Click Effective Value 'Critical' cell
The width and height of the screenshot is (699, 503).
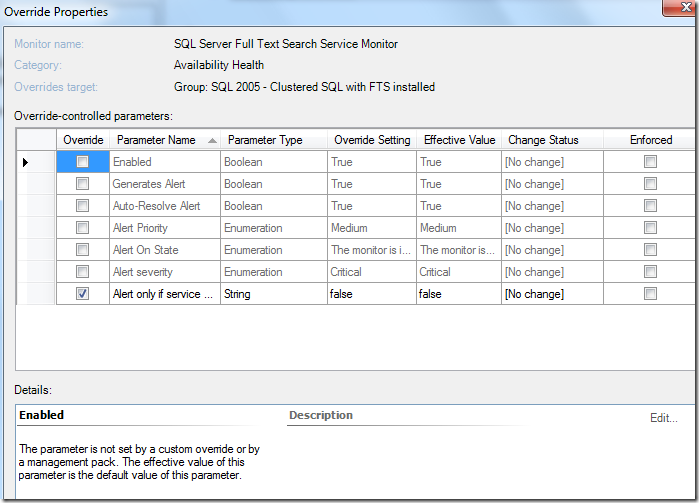459,272
